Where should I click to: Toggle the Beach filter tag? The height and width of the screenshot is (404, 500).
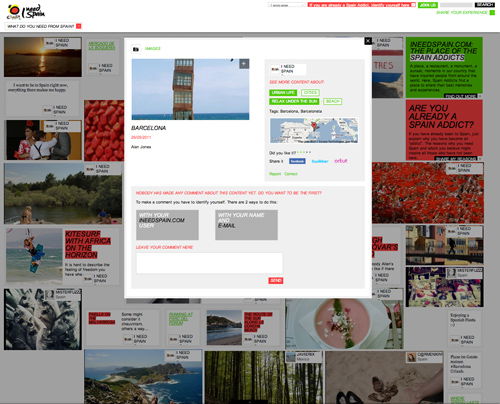pyautogui.click(x=332, y=101)
